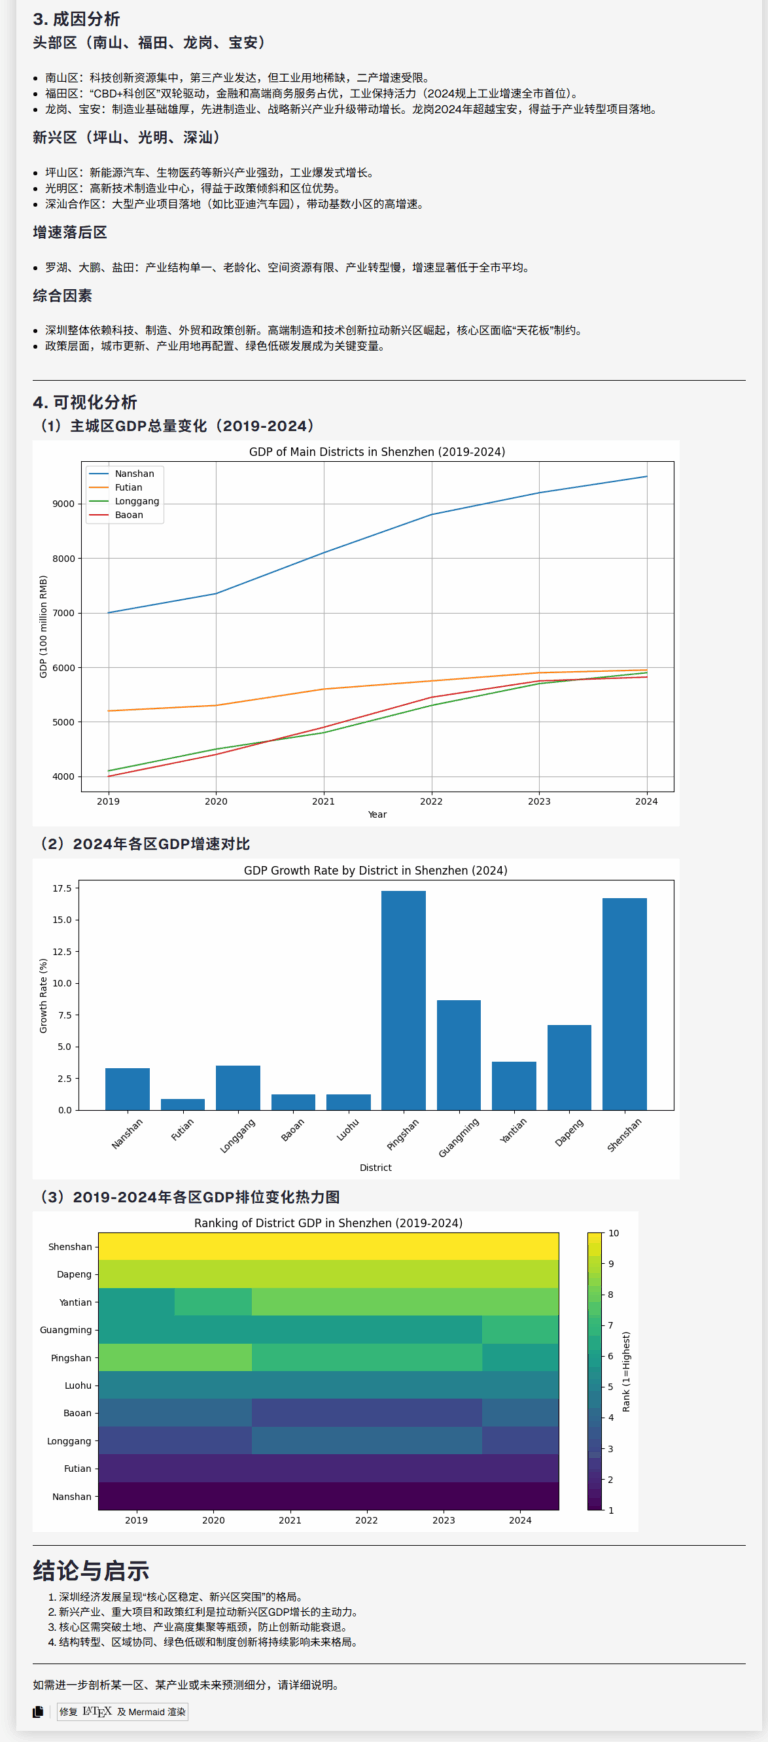Click the Dapeng bar in growth chart

pyautogui.click(x=569, y=1067)
